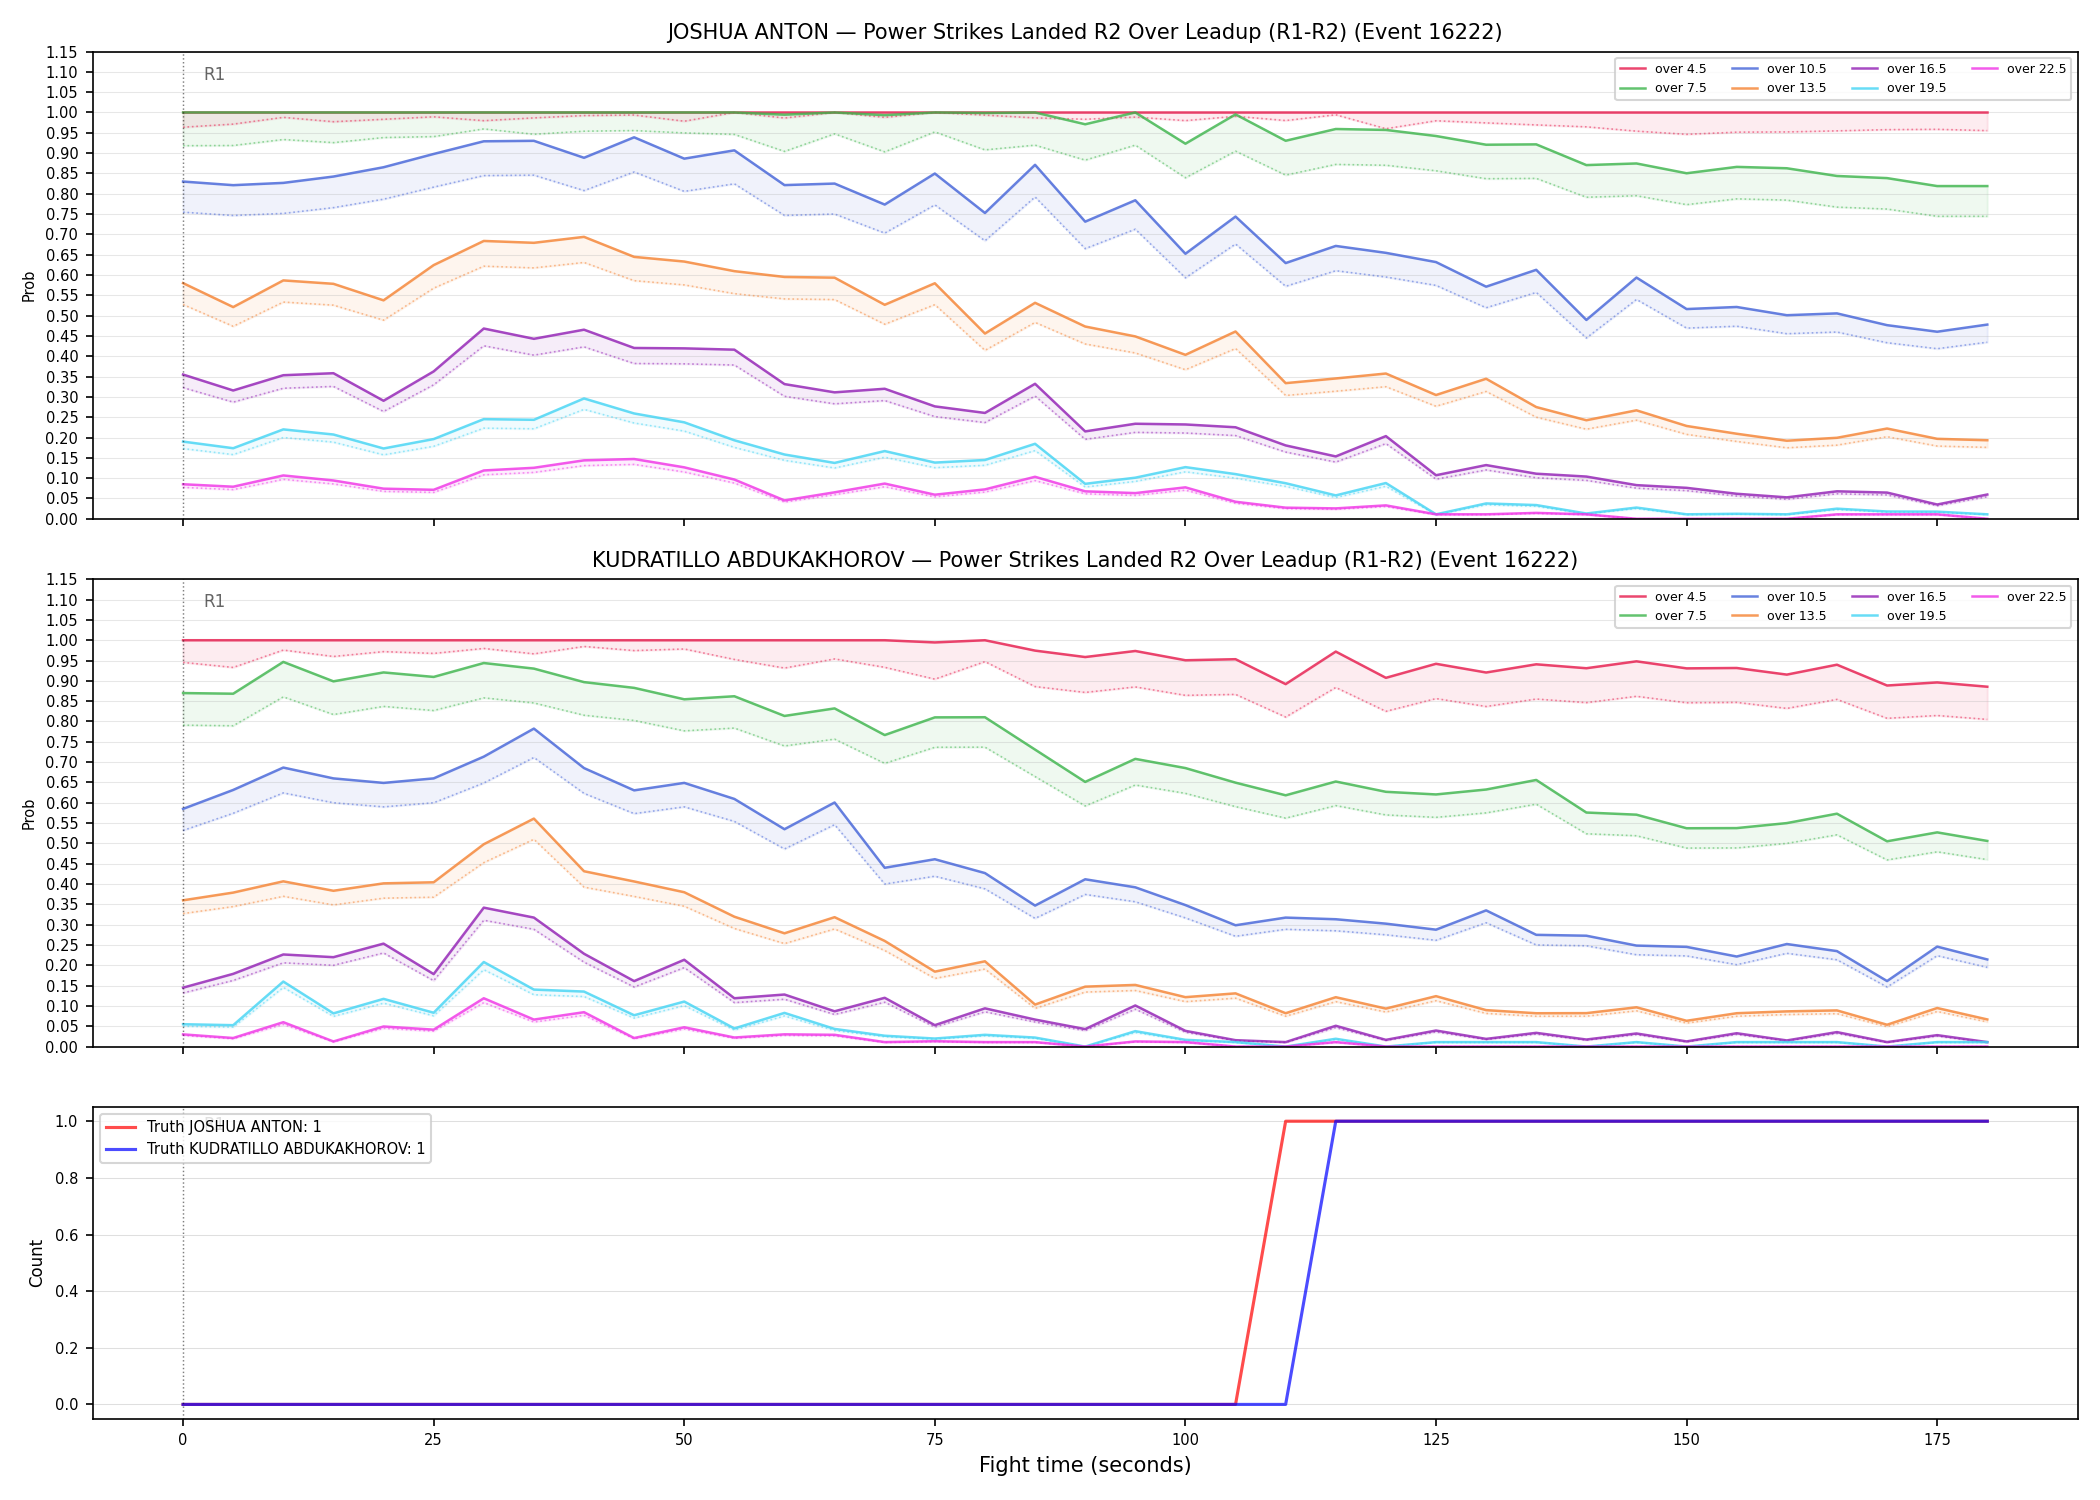Click the R1 label in top chart
This screenshot has height=1500, width=2100.
click(x=214, y=74)
